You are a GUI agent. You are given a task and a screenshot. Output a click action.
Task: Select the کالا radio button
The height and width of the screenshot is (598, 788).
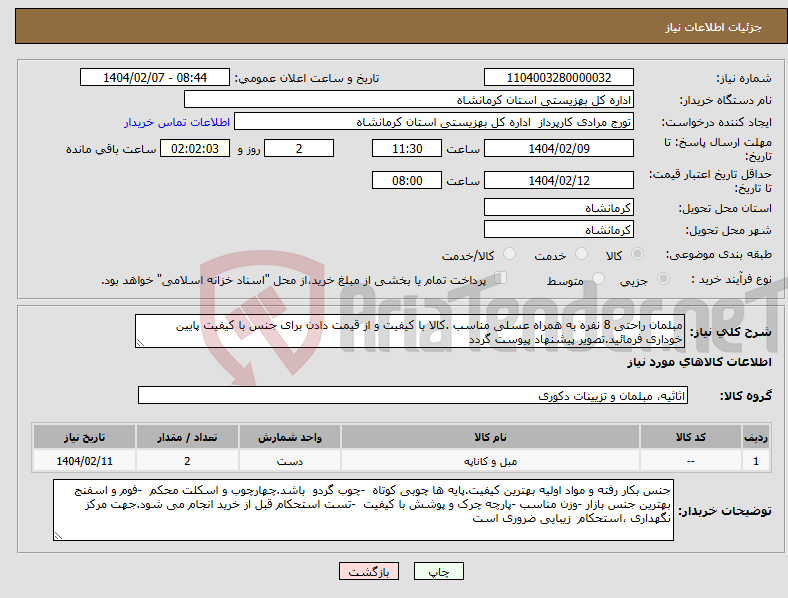637,254
